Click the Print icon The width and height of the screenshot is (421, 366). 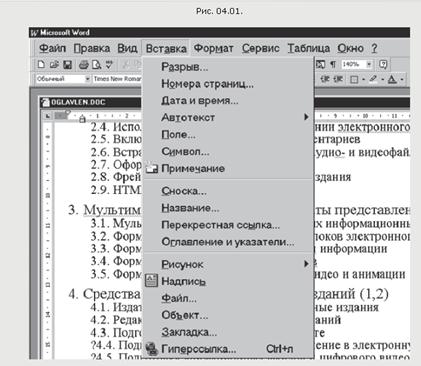(84, 64)
